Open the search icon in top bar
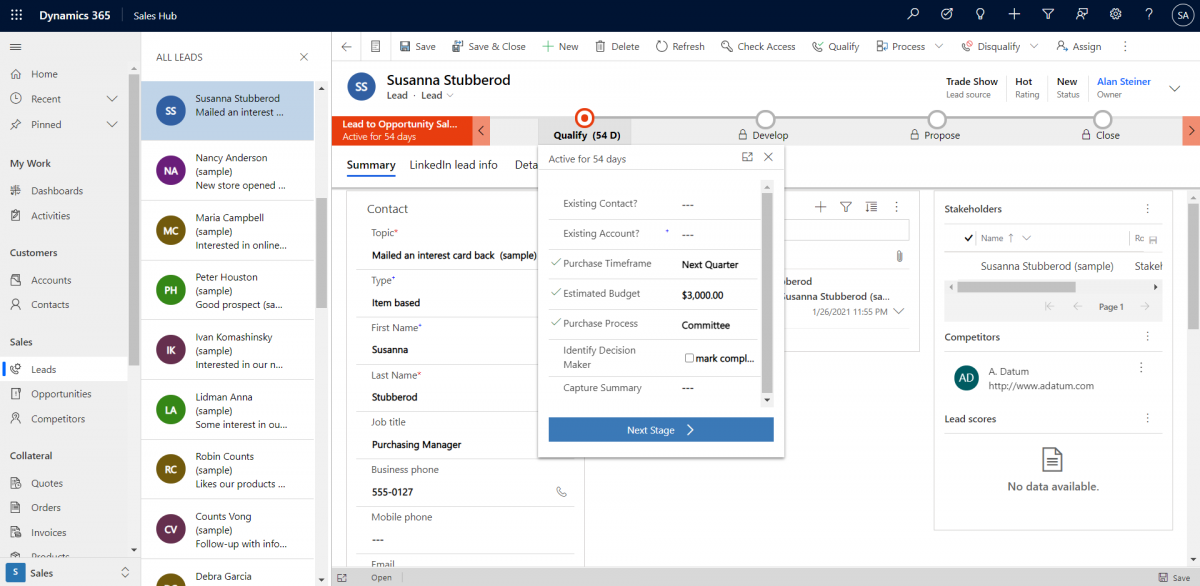This screenshot has height=586, width=1200. (x=913, y=14)
